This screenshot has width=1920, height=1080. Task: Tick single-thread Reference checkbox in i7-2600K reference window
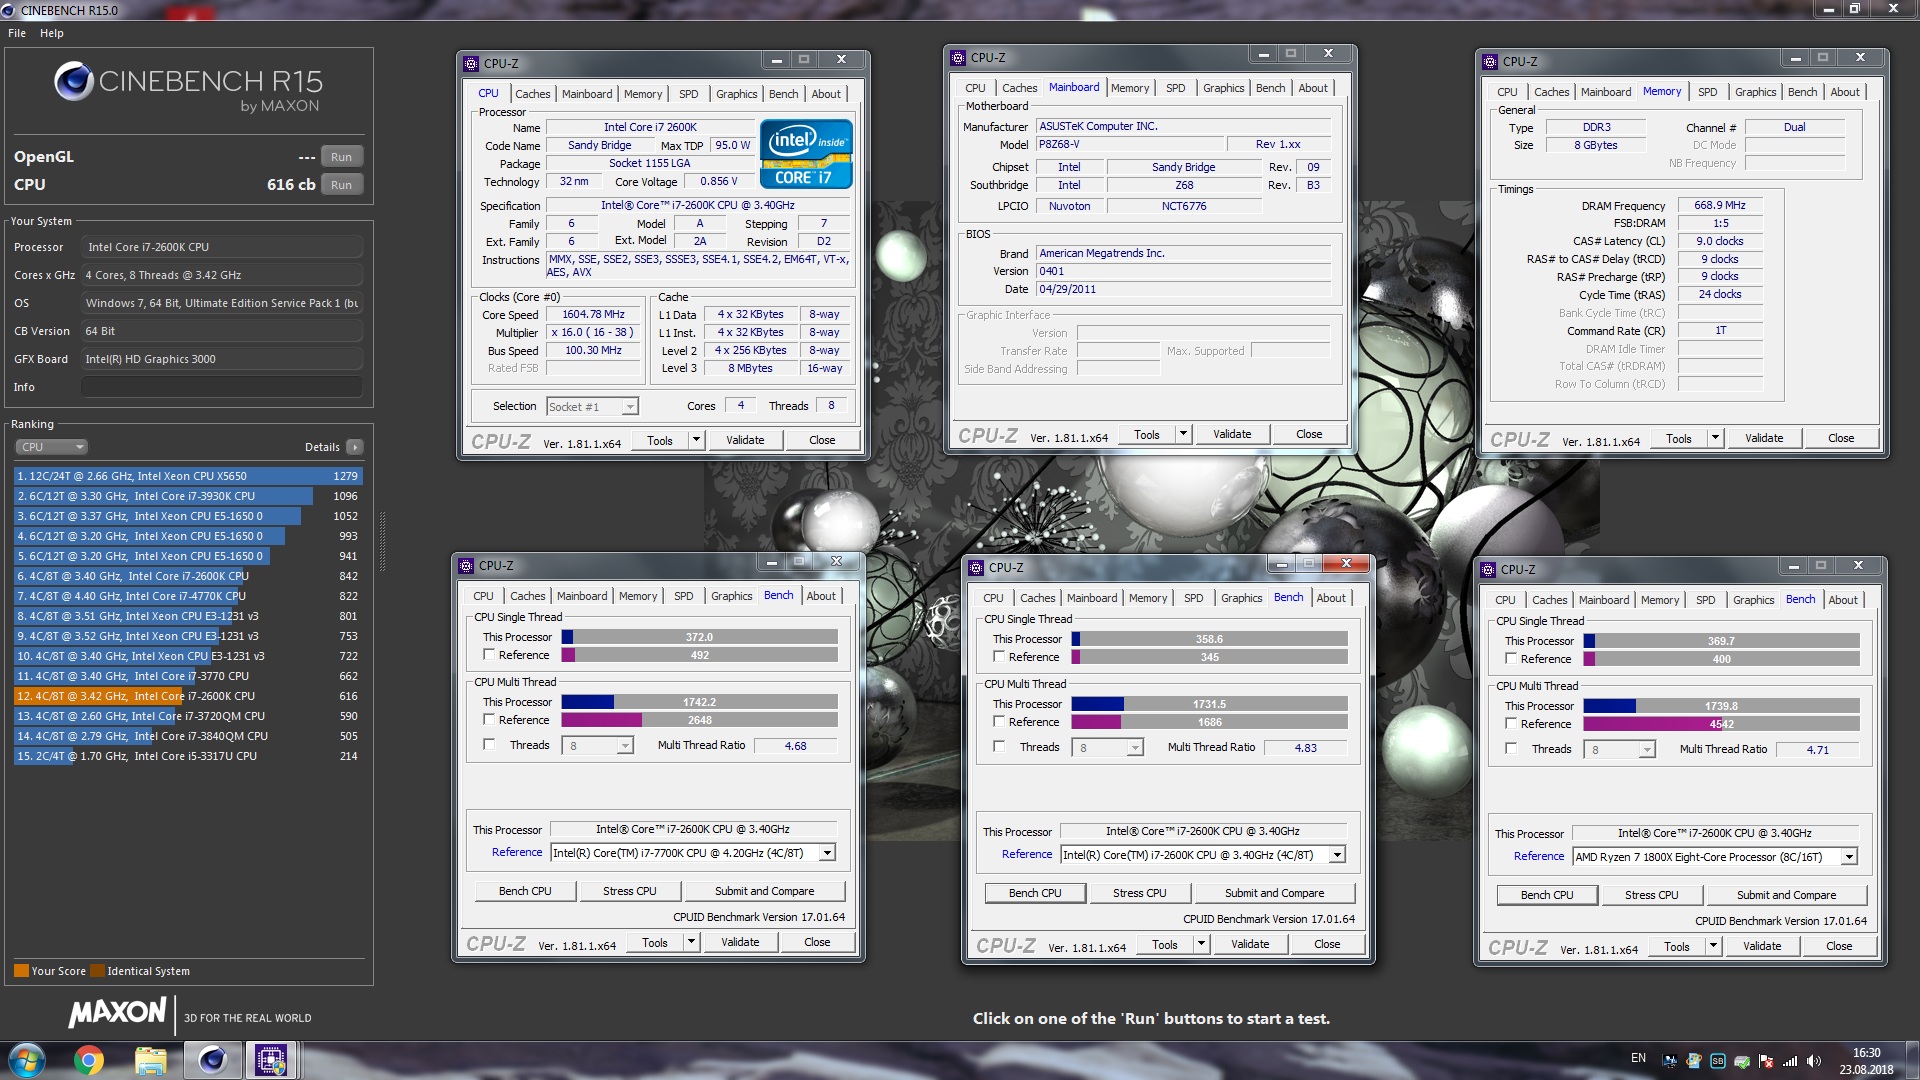point(999,657)
